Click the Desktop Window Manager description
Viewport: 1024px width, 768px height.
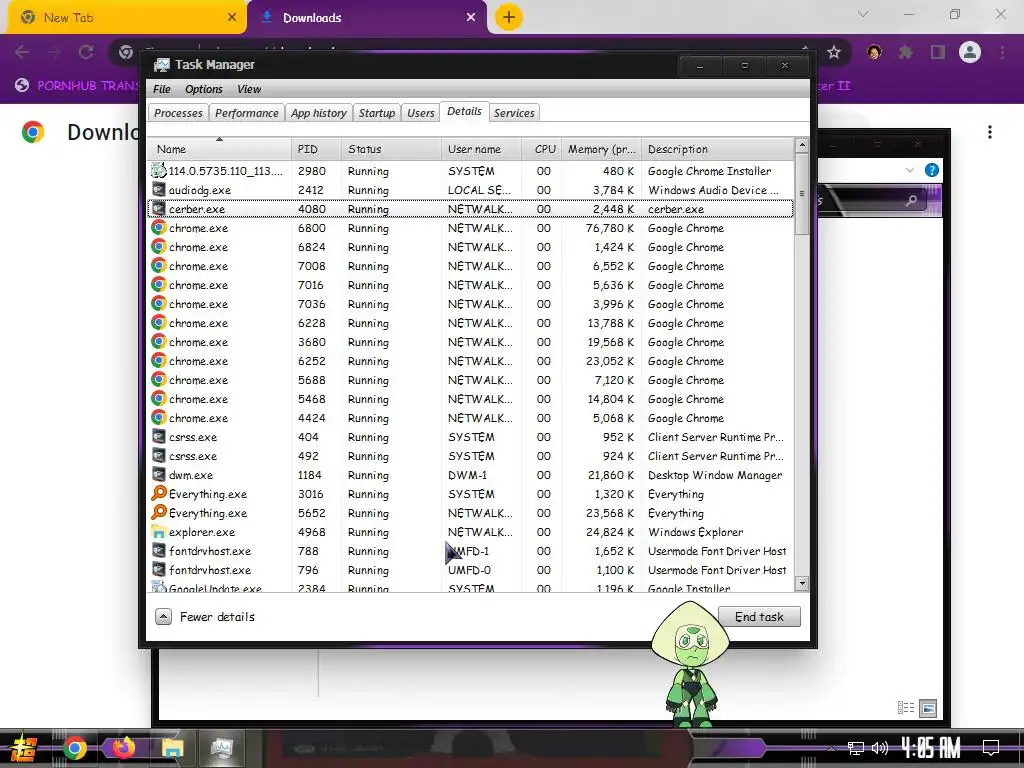[715, 475]
